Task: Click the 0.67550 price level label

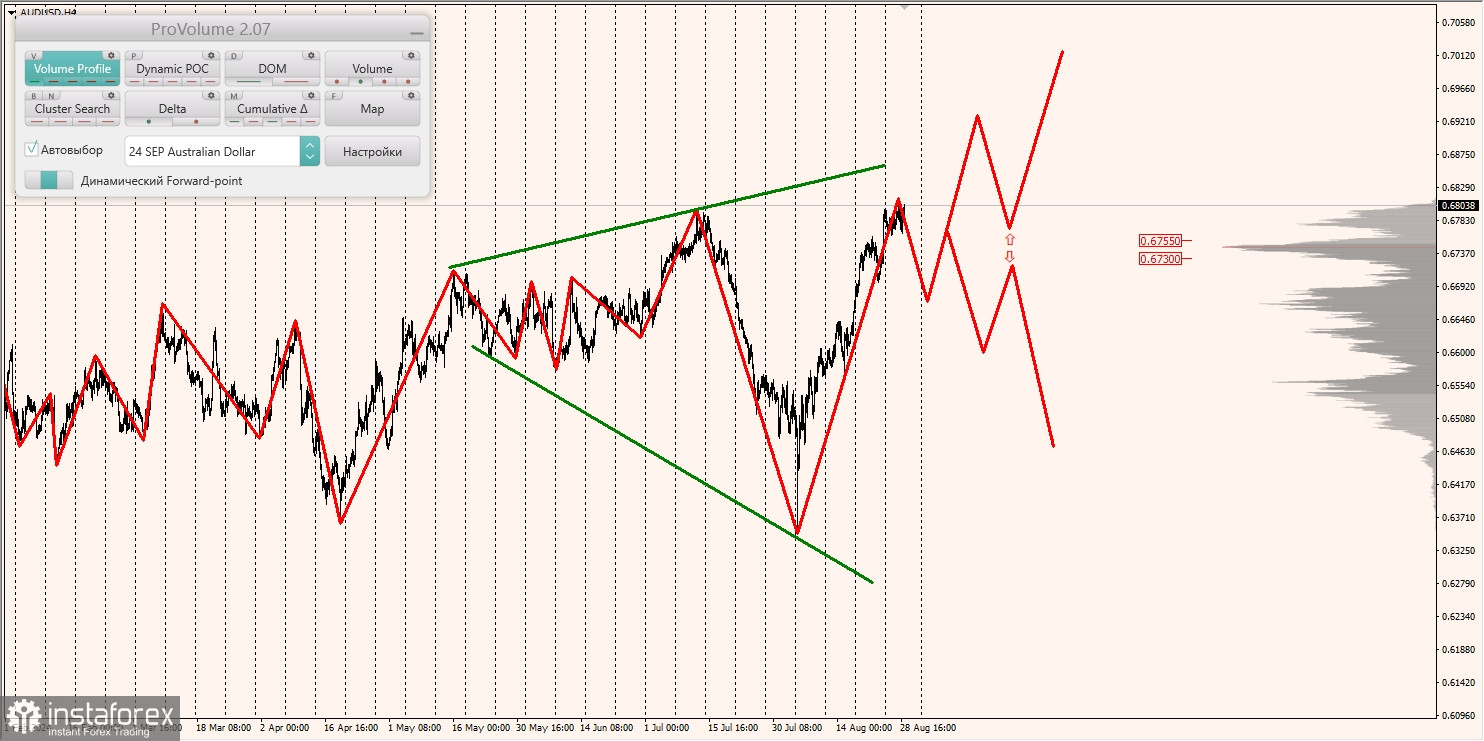Action: click(x=1160, y=241)
